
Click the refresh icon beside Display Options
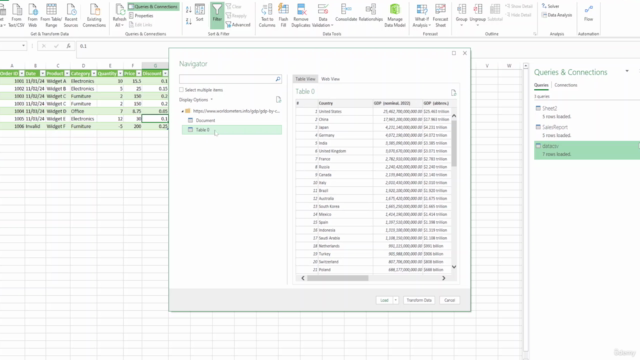[278, 100]
